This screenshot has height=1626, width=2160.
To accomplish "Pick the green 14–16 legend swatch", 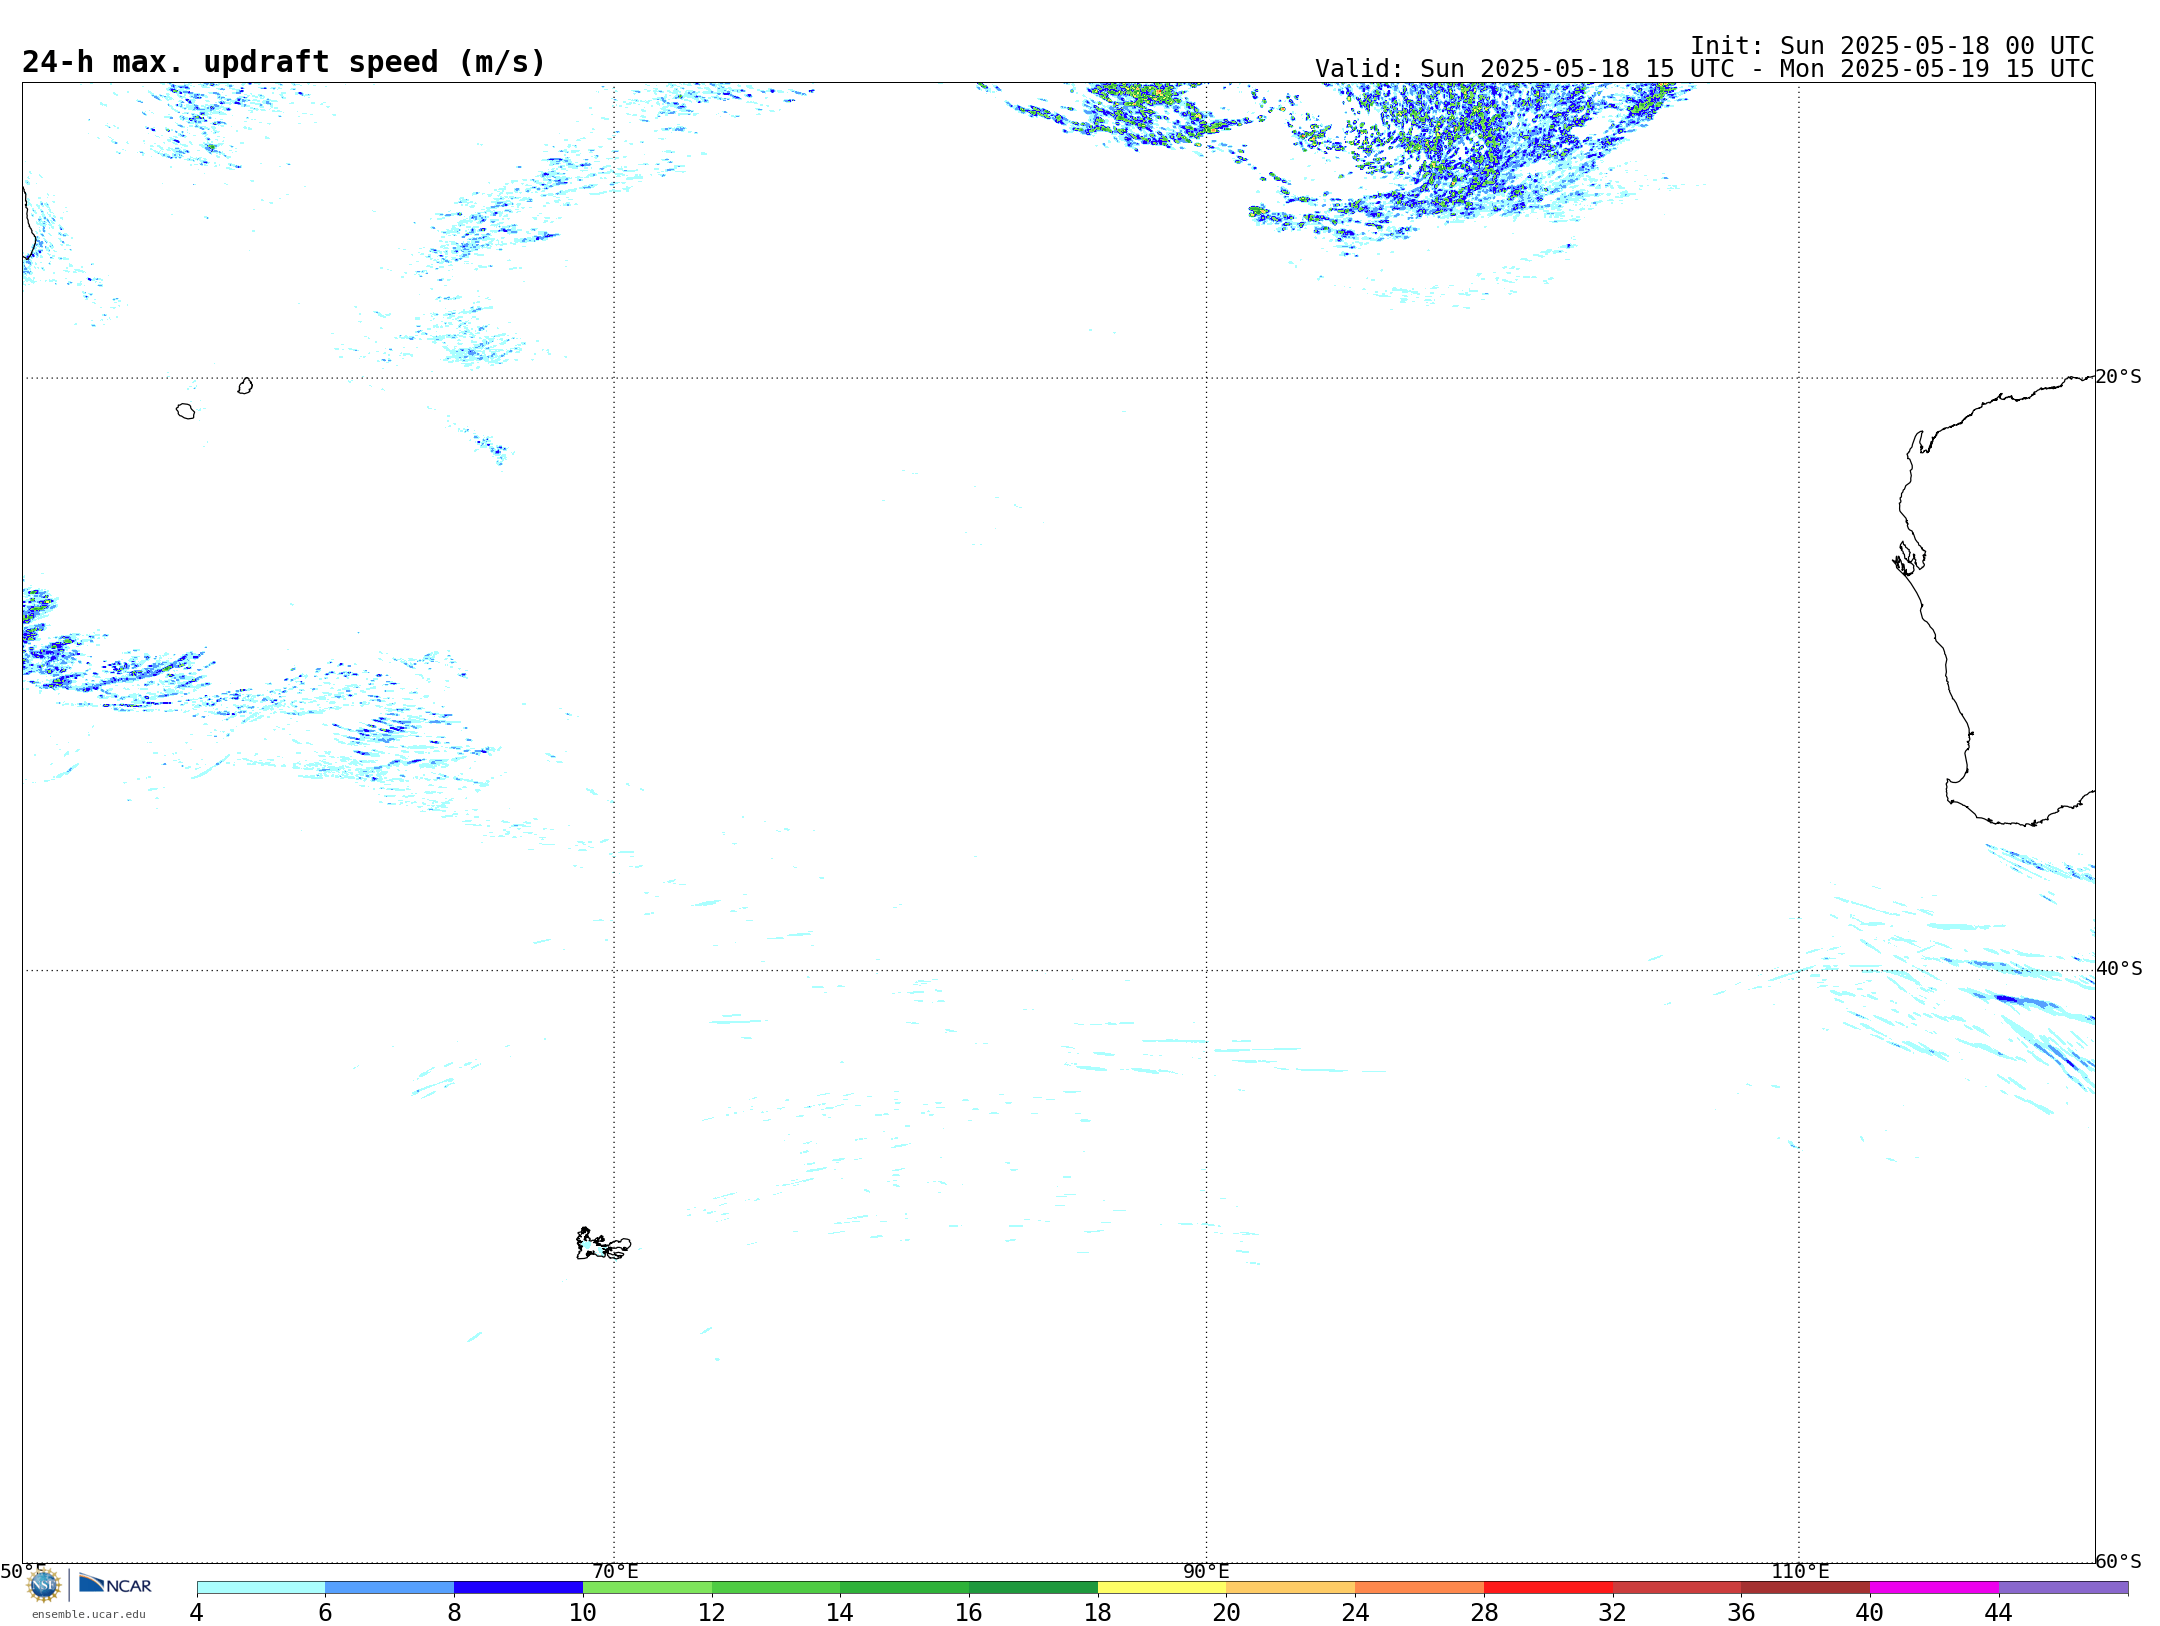I will pos(905,1588).
